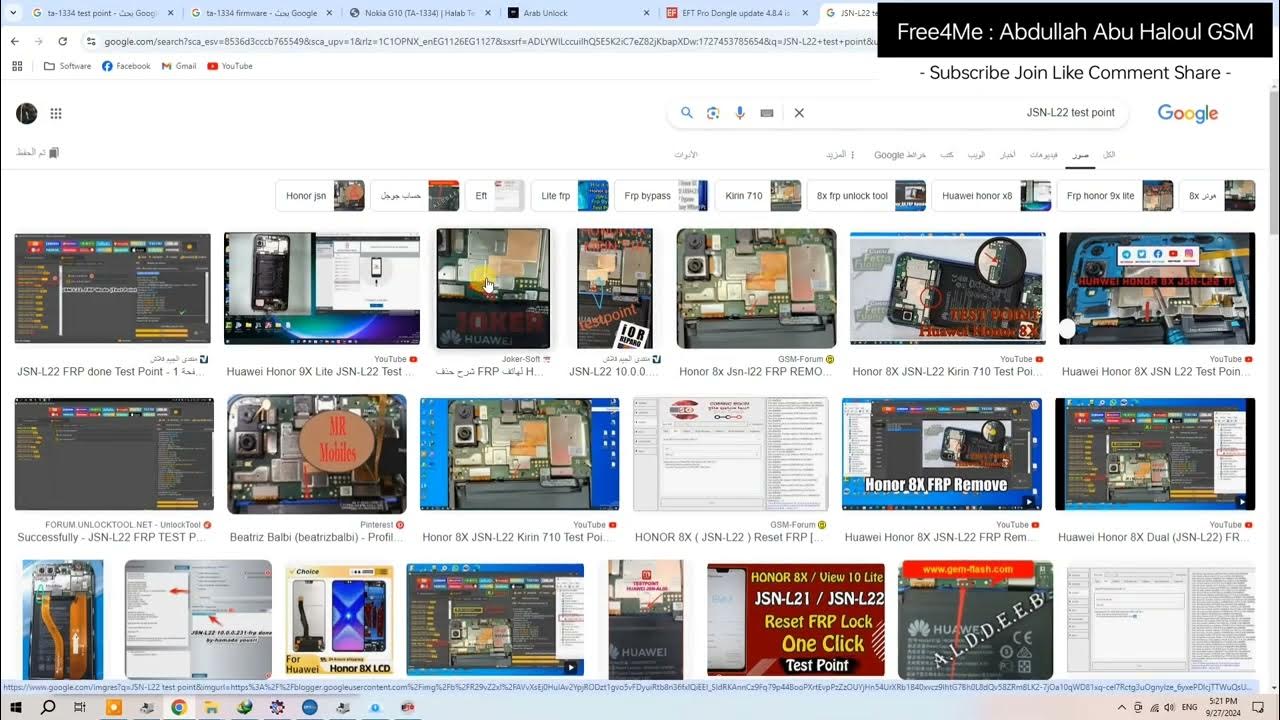This screenshot has width=1280, height=720.
Task: Open the Google account profile avatar
Action: tap(27, 113)
